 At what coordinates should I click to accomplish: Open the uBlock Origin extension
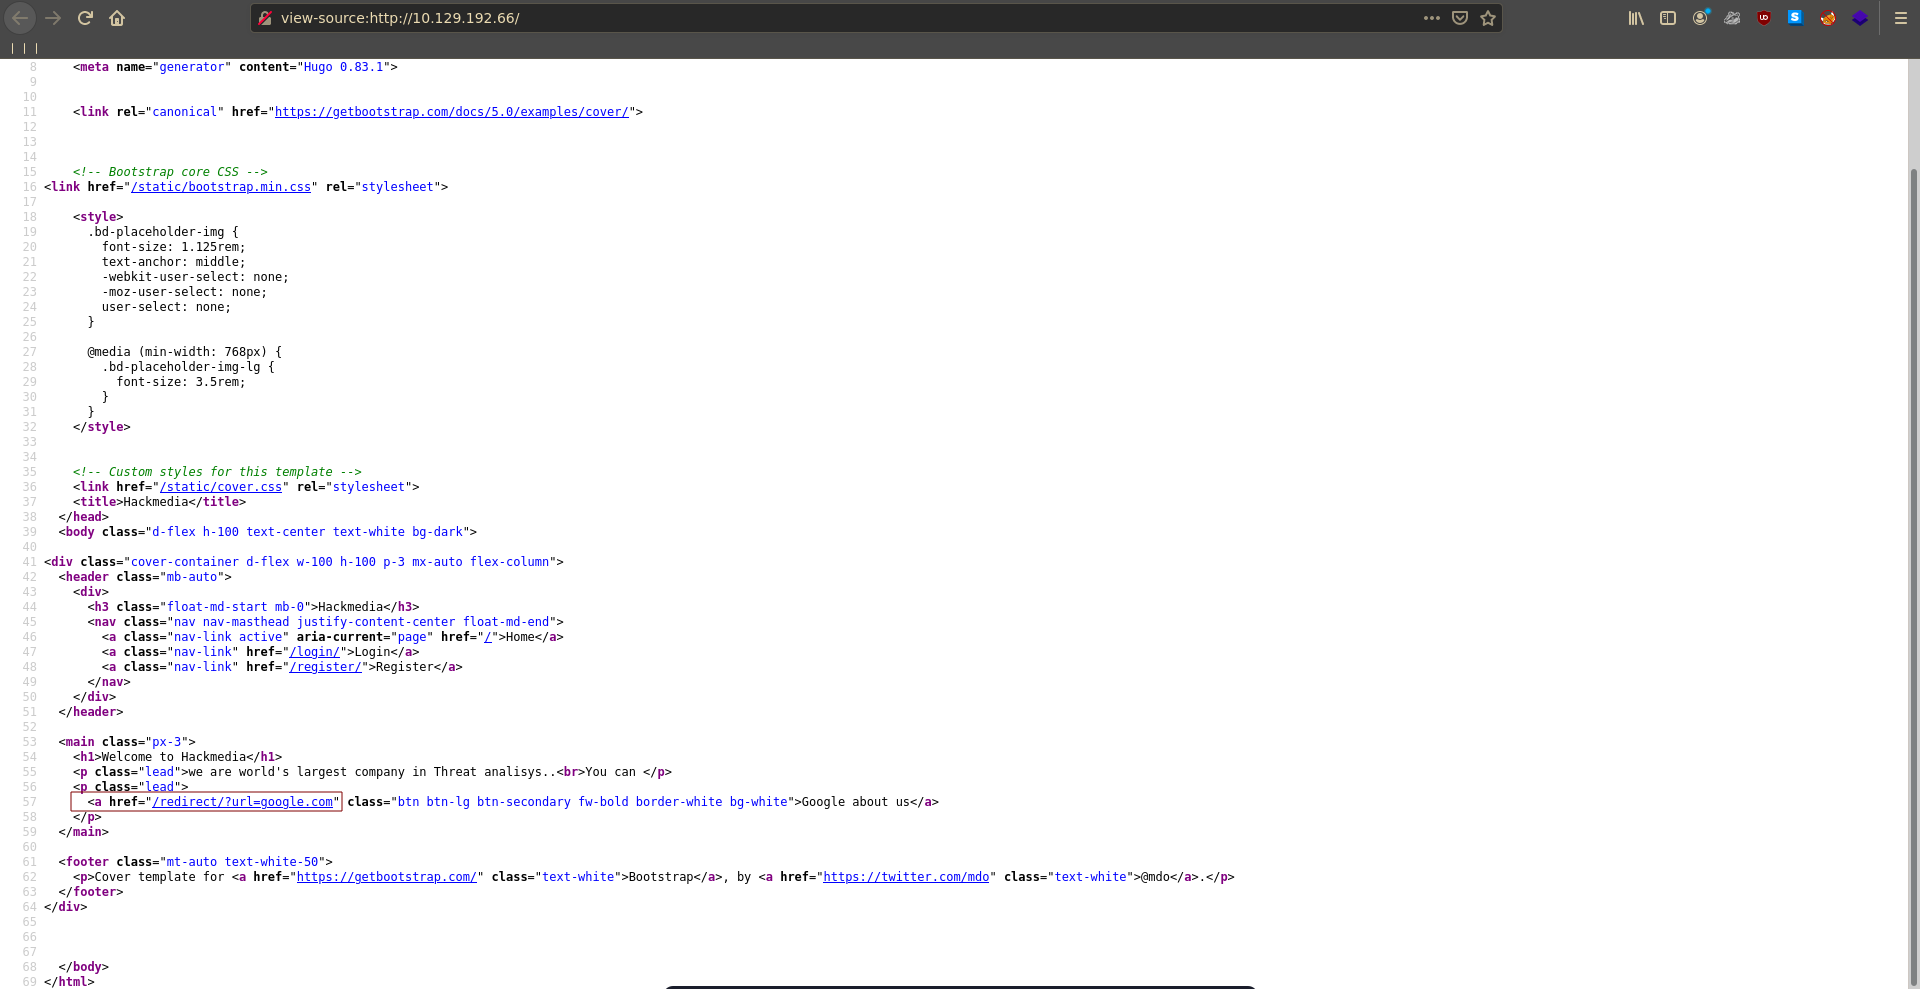point(1764,18)
